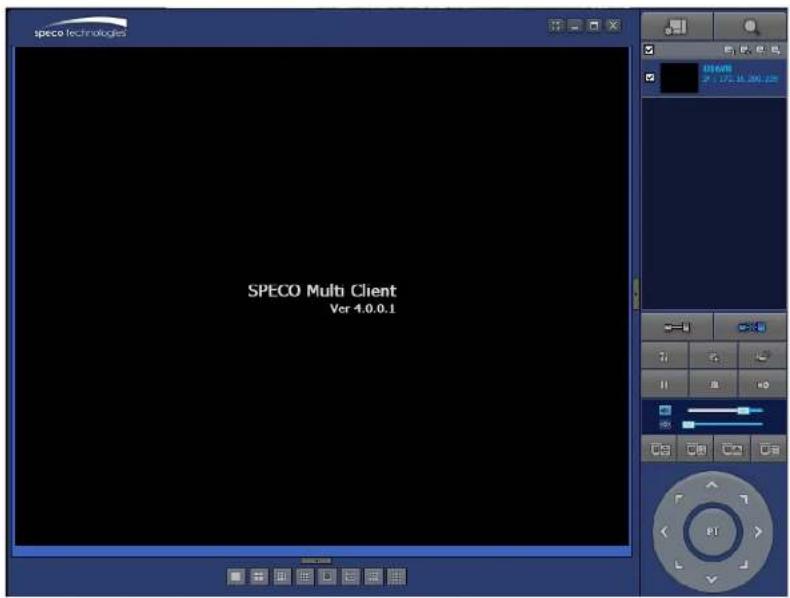Click the rightmost small device-list toolbar icon
790x598 pixels.
(775, 50)
